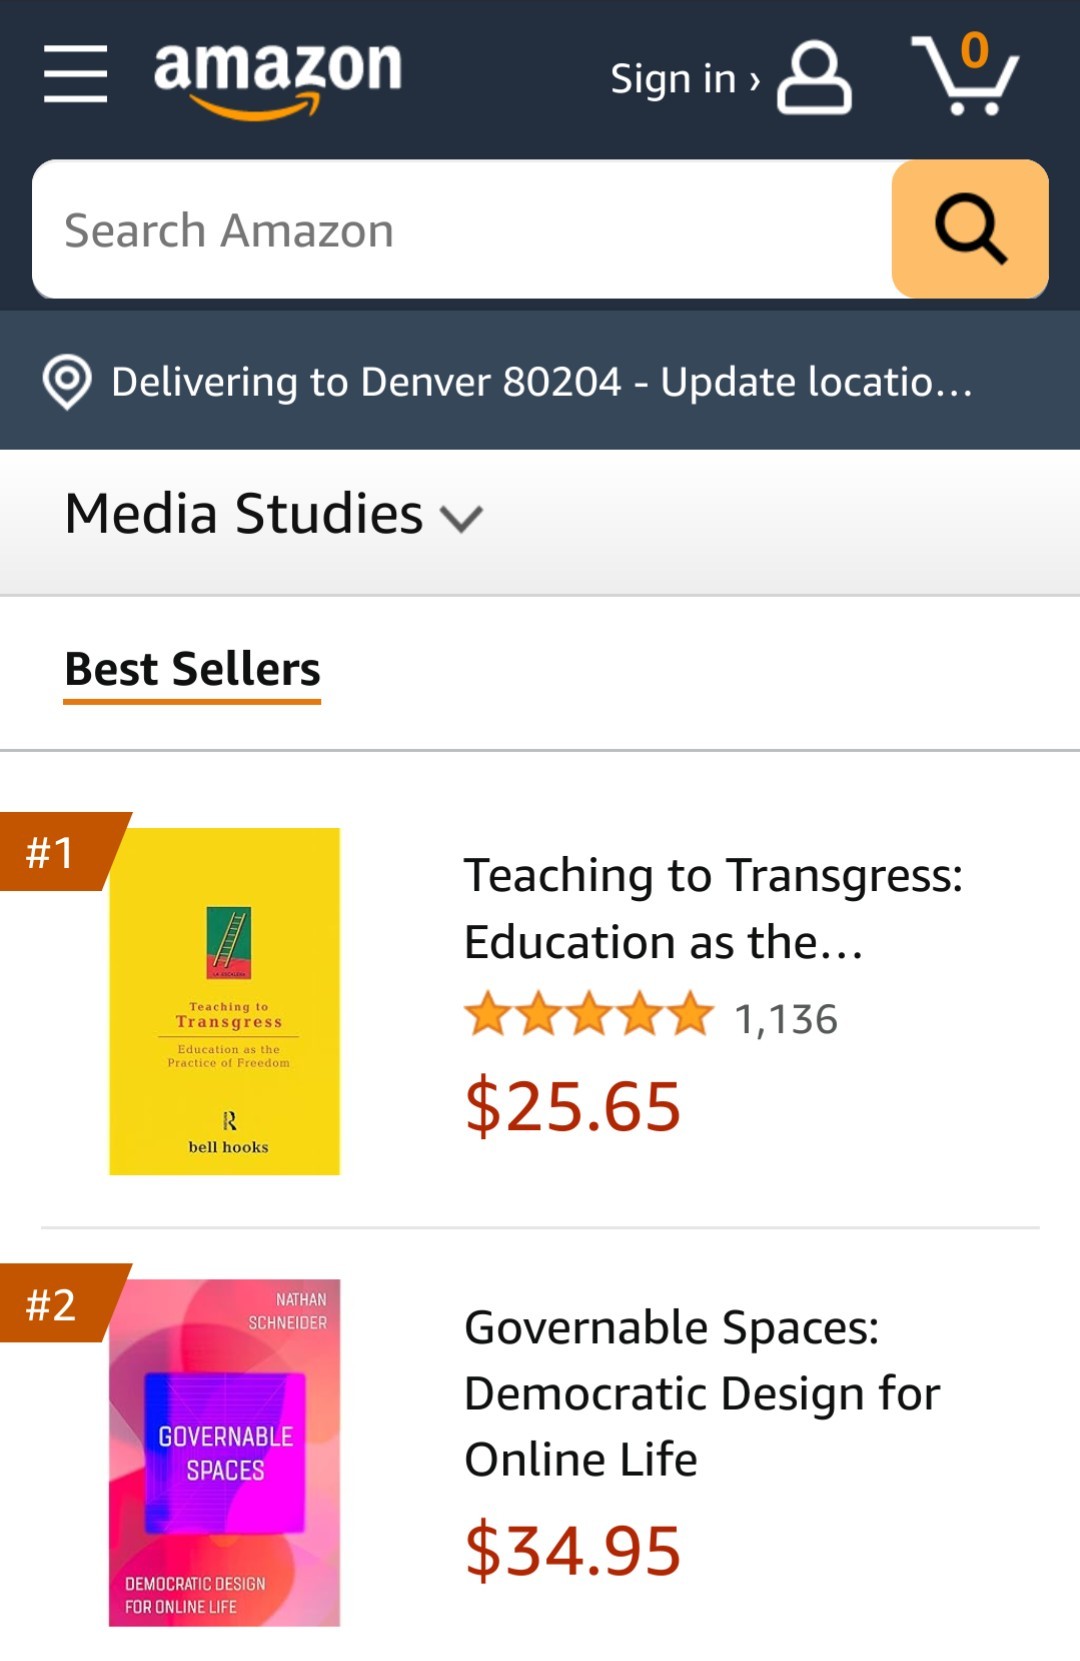Image resolution: width=1080 pixels, height=1661 pixels.
Task: Open Teaching to Transgress book title
Action: click(x=712, y=908)
